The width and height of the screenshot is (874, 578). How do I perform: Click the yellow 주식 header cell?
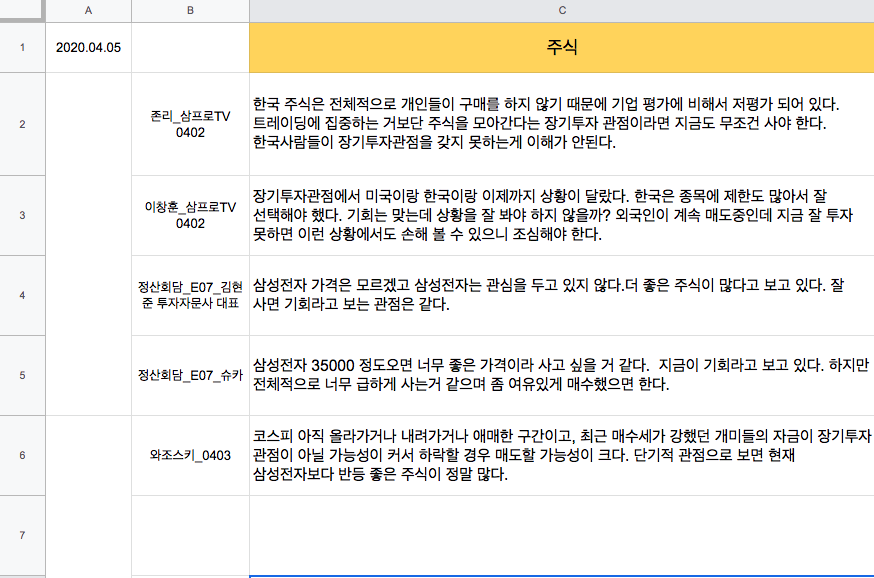(562, 47)
